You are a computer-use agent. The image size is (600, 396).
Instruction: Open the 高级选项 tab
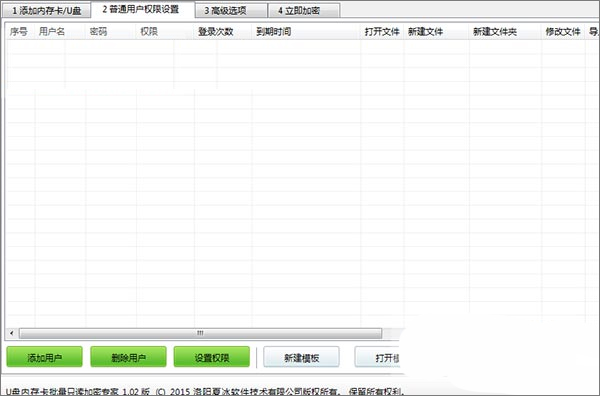[231, 10]
